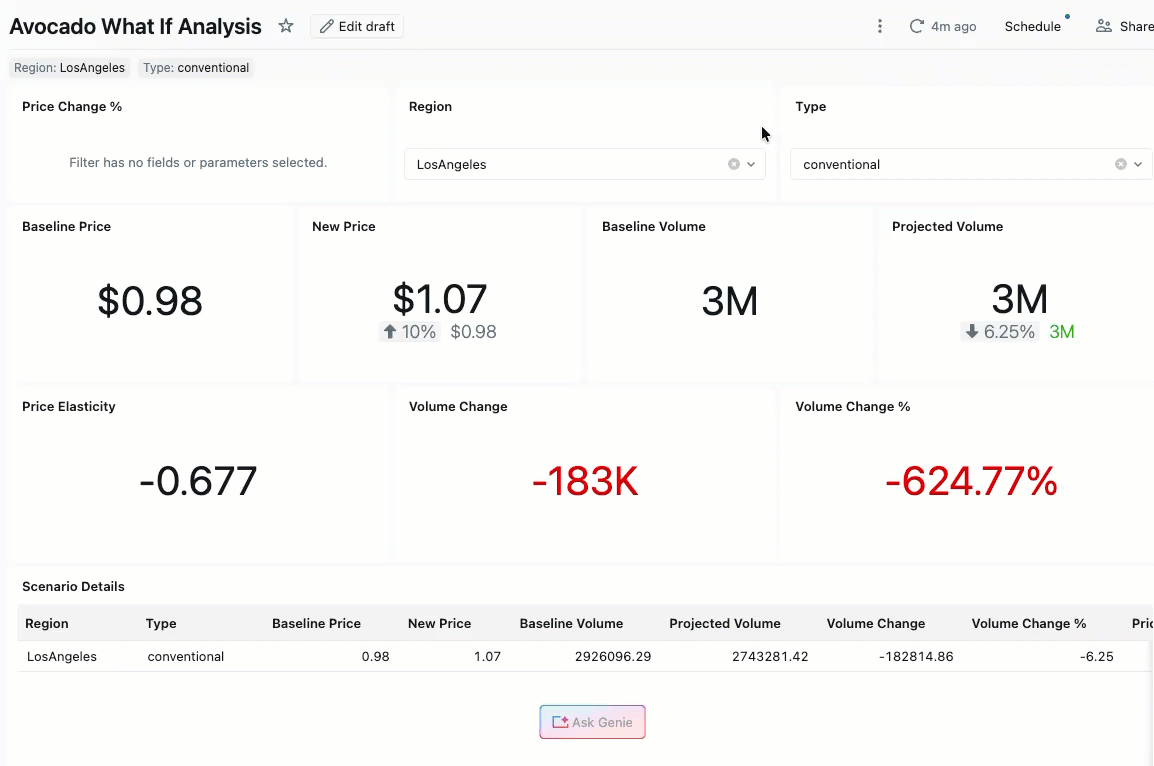Refresh the dashboard data

(917, 26)
